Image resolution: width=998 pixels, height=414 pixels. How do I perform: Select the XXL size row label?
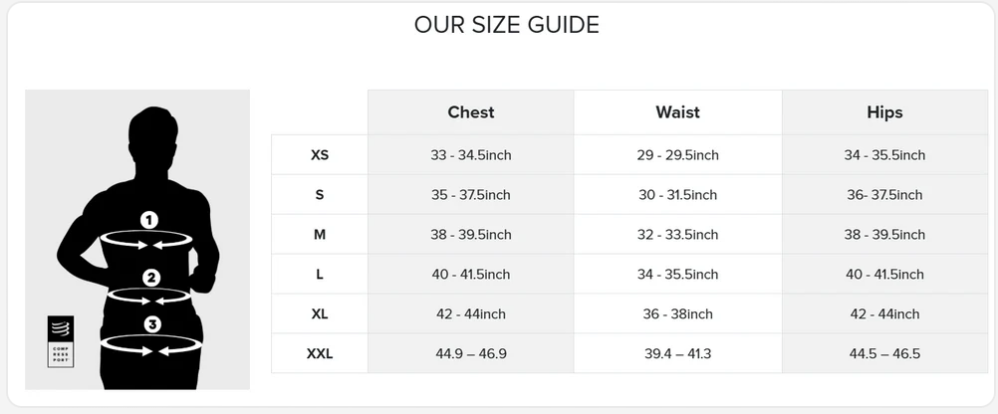(320, 353)
